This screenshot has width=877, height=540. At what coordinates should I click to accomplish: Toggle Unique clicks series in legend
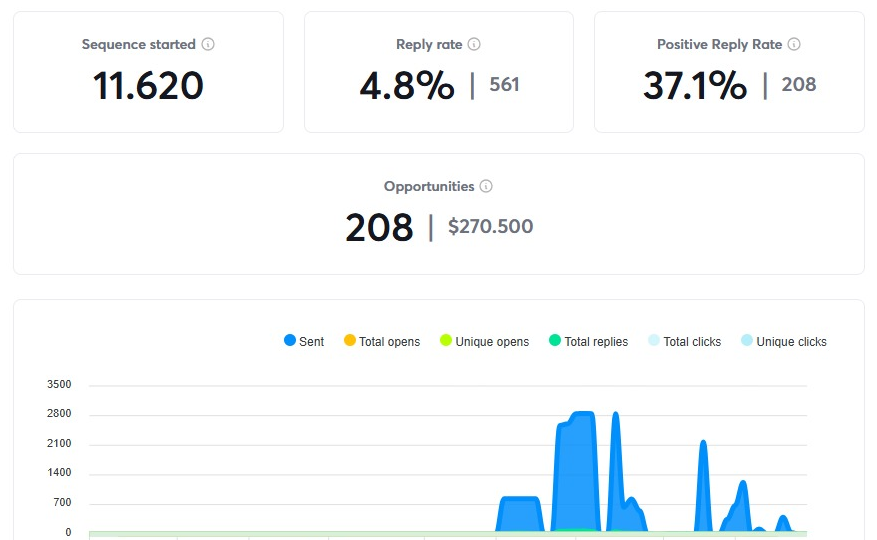(784, 341)
